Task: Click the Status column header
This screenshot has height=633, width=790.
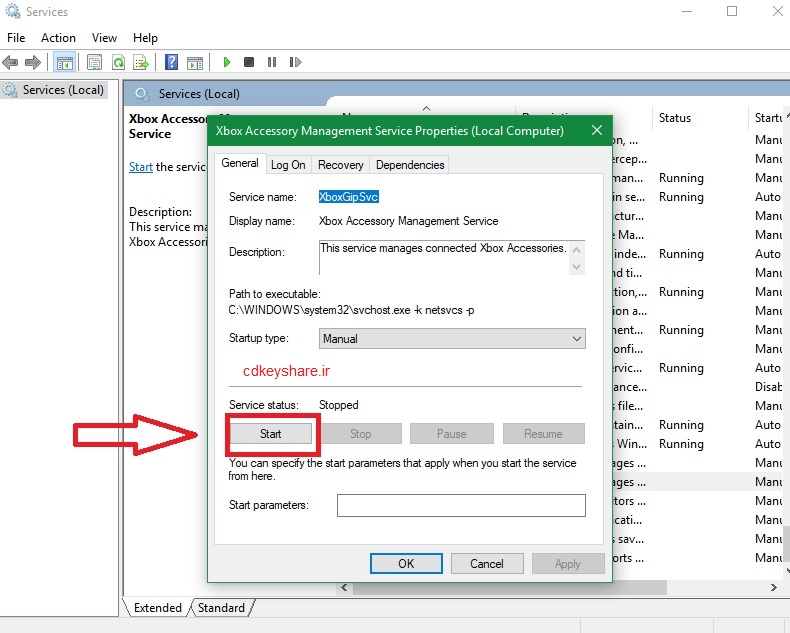Action: pos(700,118)
